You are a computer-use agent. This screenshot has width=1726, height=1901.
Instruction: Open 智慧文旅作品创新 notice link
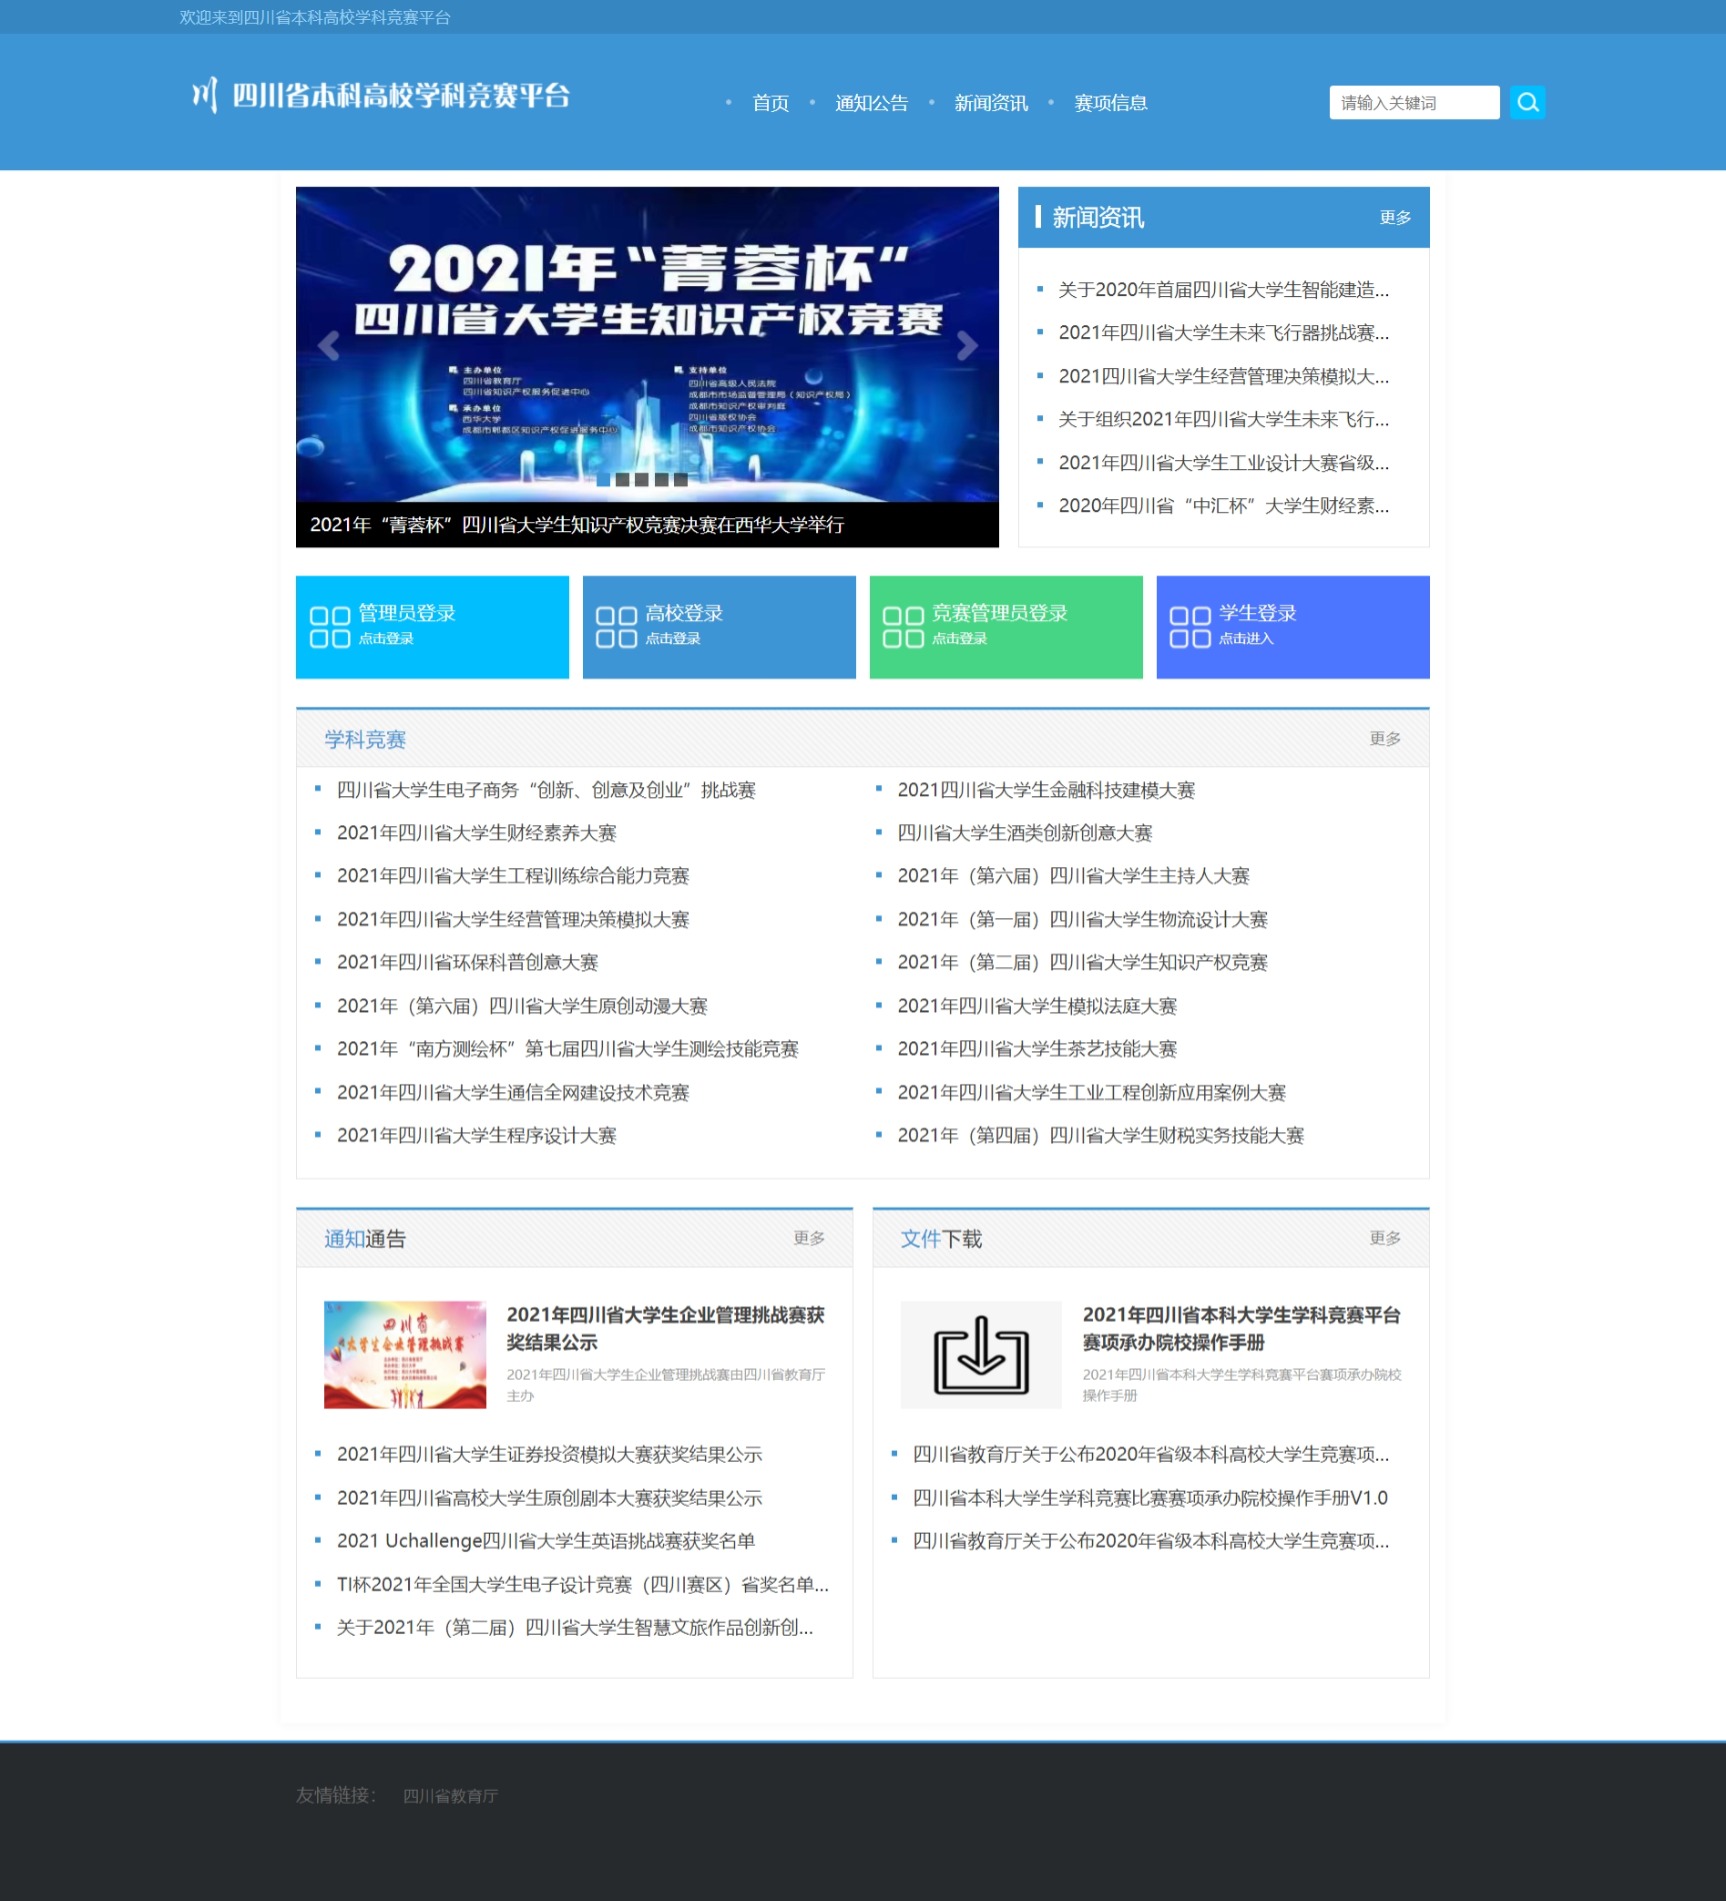[574, 1628]
